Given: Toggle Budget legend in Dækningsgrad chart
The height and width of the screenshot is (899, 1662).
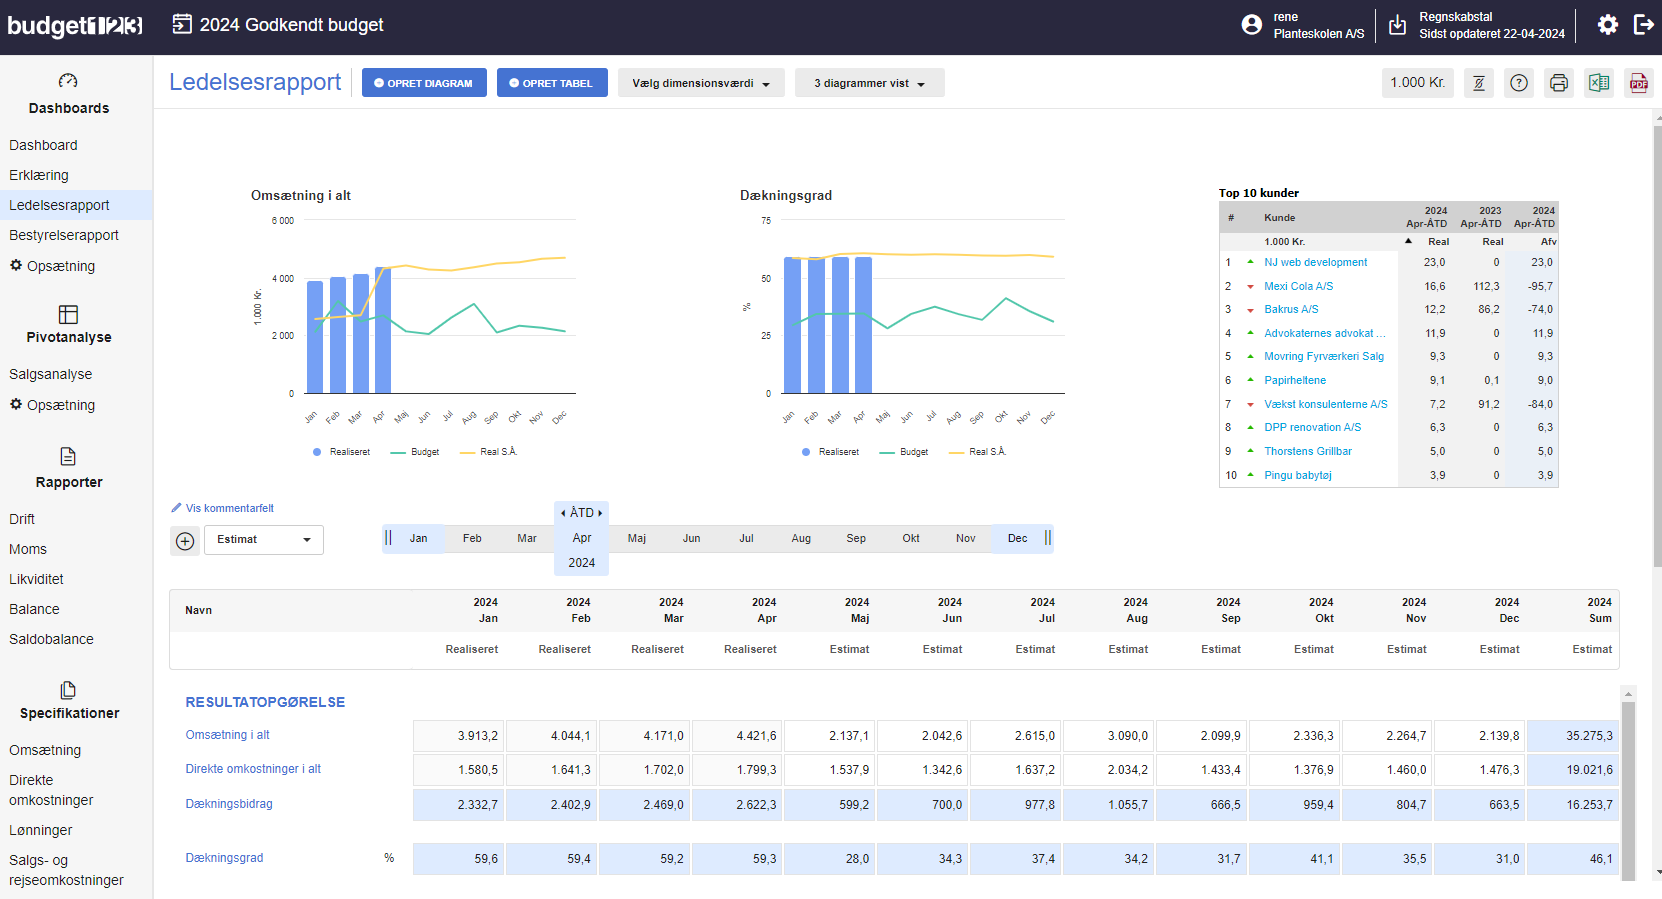Looking at the screenshot, I should click(904, 452).
